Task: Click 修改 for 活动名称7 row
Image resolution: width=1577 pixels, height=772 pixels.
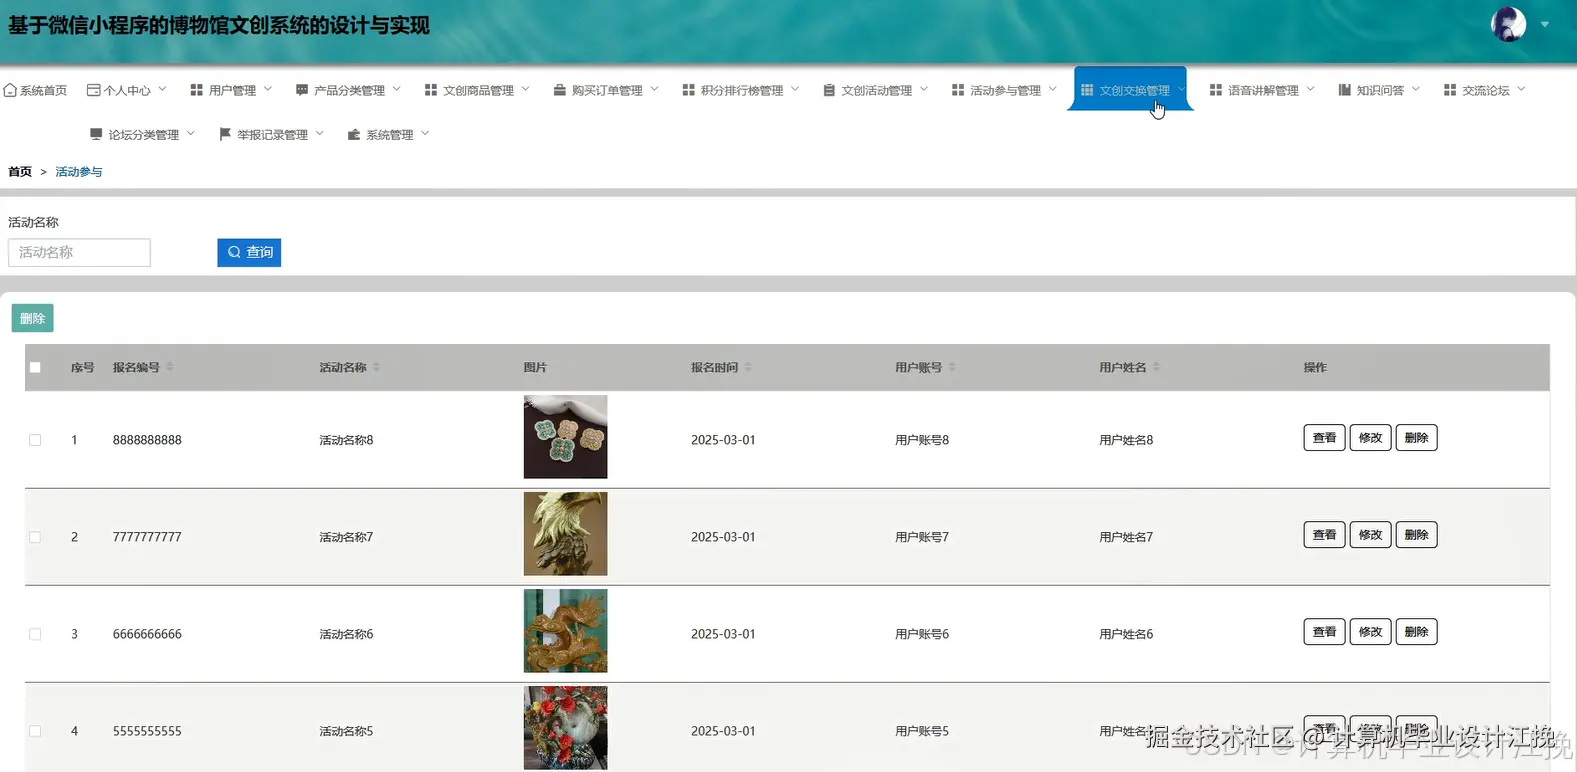Action: pos(1370,535)
